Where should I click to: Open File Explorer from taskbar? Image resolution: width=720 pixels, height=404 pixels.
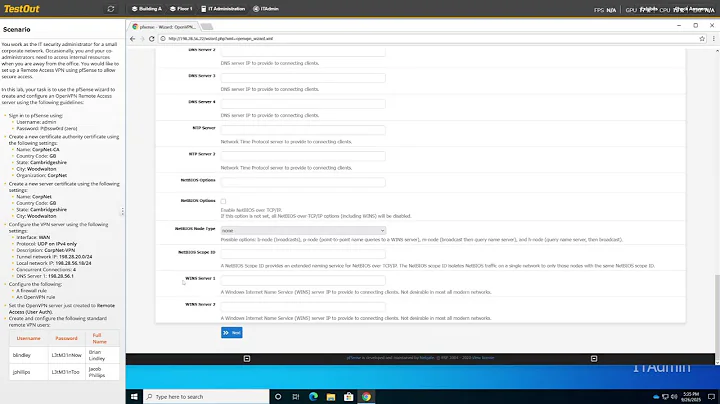click(x=331, y=397)
